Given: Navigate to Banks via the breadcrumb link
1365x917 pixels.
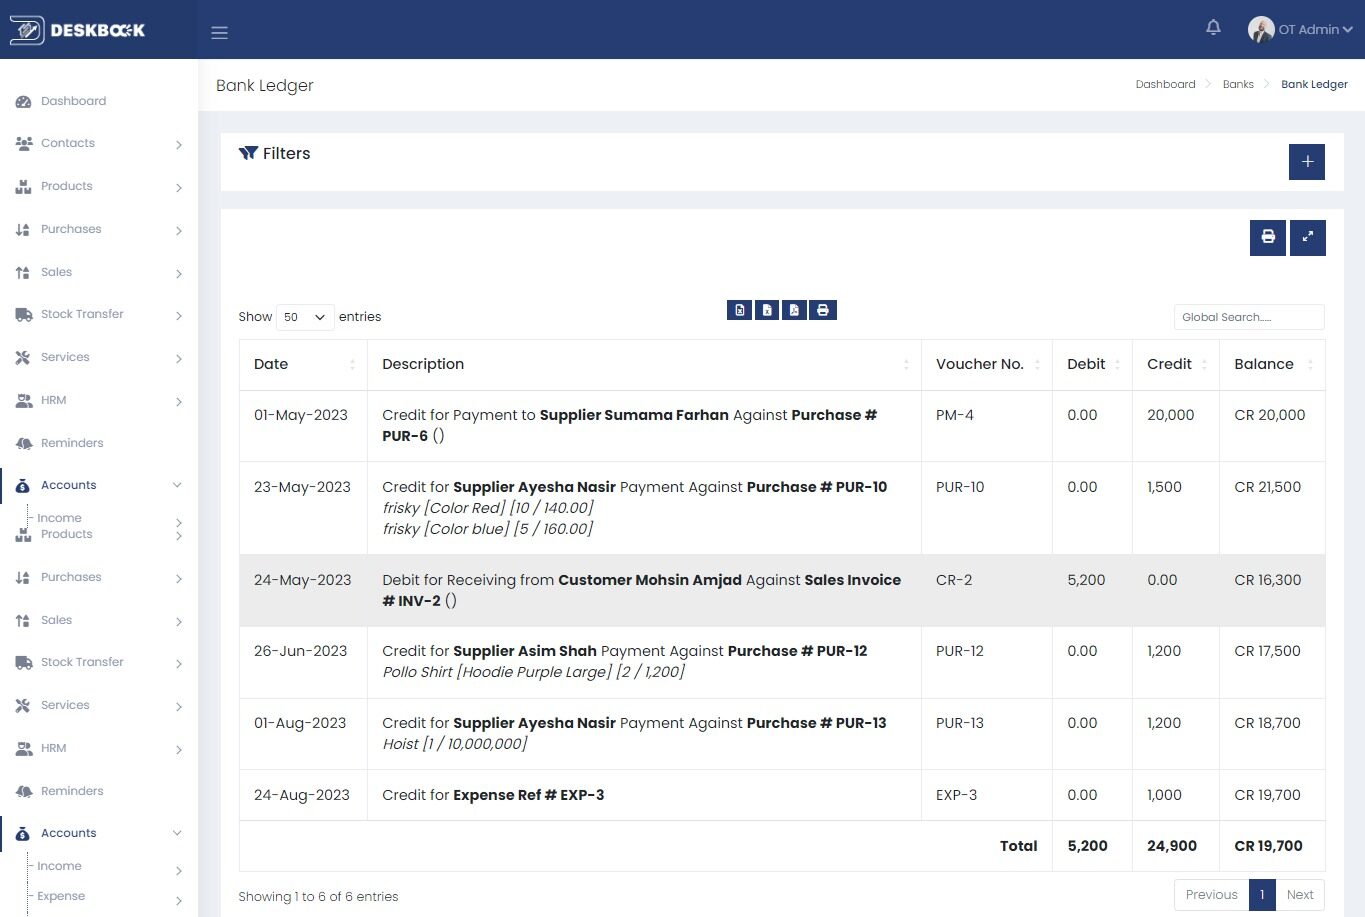Looking at the screenshot, I should pos(1238,84).
